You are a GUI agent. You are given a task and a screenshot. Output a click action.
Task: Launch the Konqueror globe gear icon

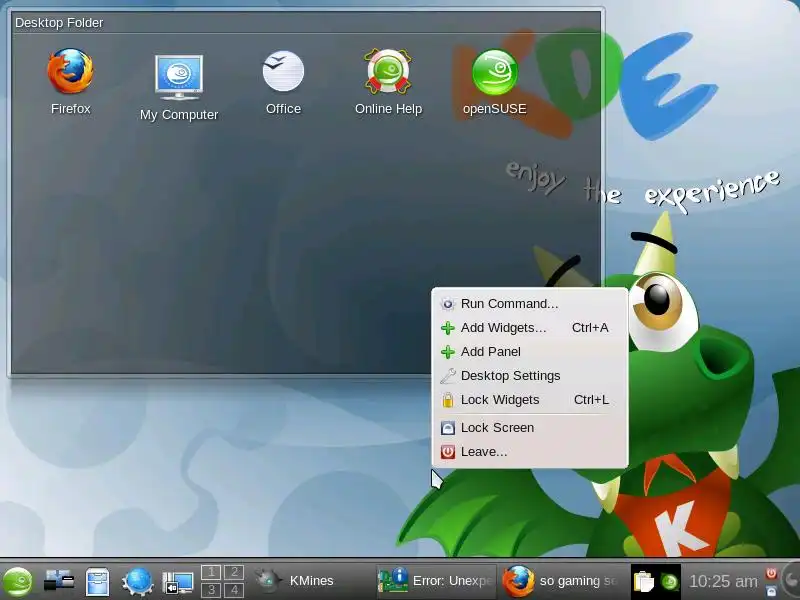pos(137,581)
